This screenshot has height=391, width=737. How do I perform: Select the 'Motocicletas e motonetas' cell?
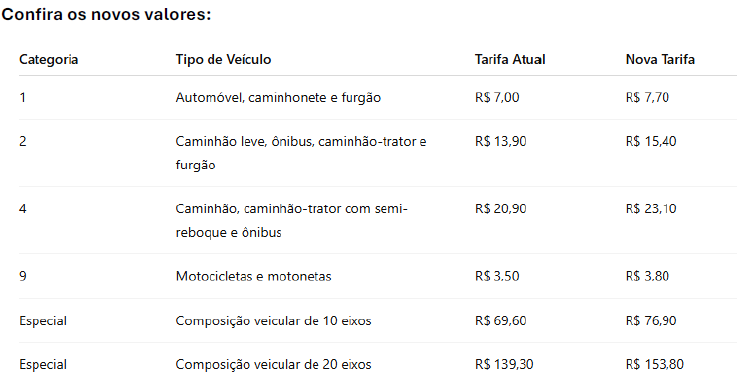point(253,276)
